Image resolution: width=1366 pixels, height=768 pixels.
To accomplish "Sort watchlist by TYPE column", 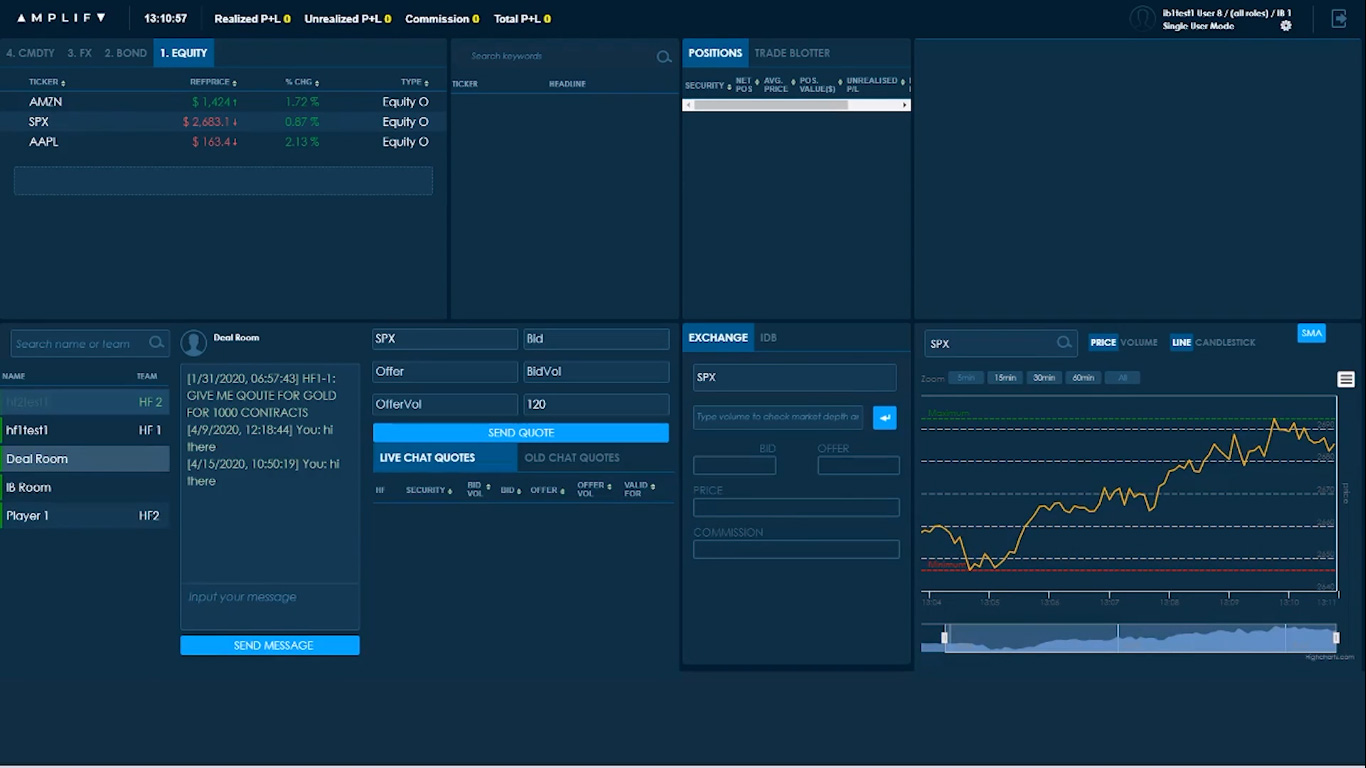I will tap(415, 82).
